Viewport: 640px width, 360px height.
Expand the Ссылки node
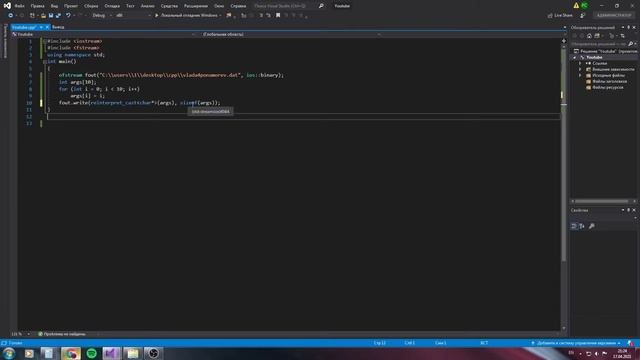click(x=580, y=63)
